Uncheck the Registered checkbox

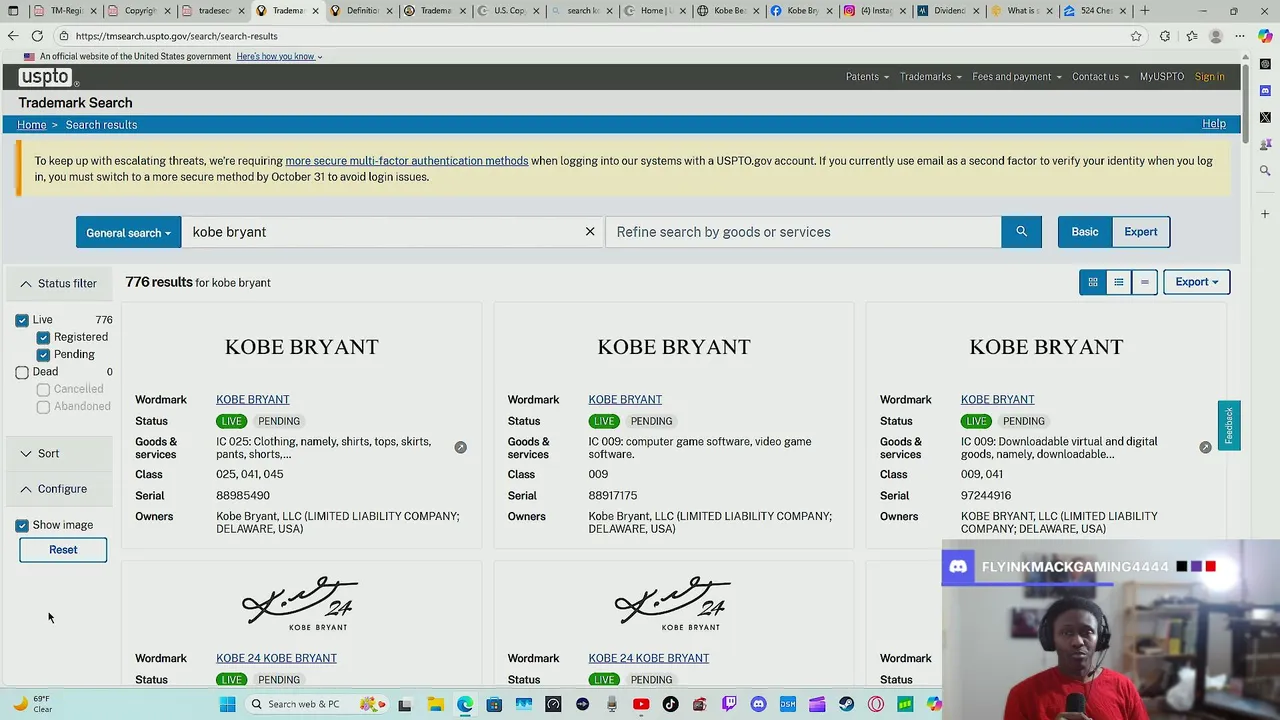tap(43, 337)
